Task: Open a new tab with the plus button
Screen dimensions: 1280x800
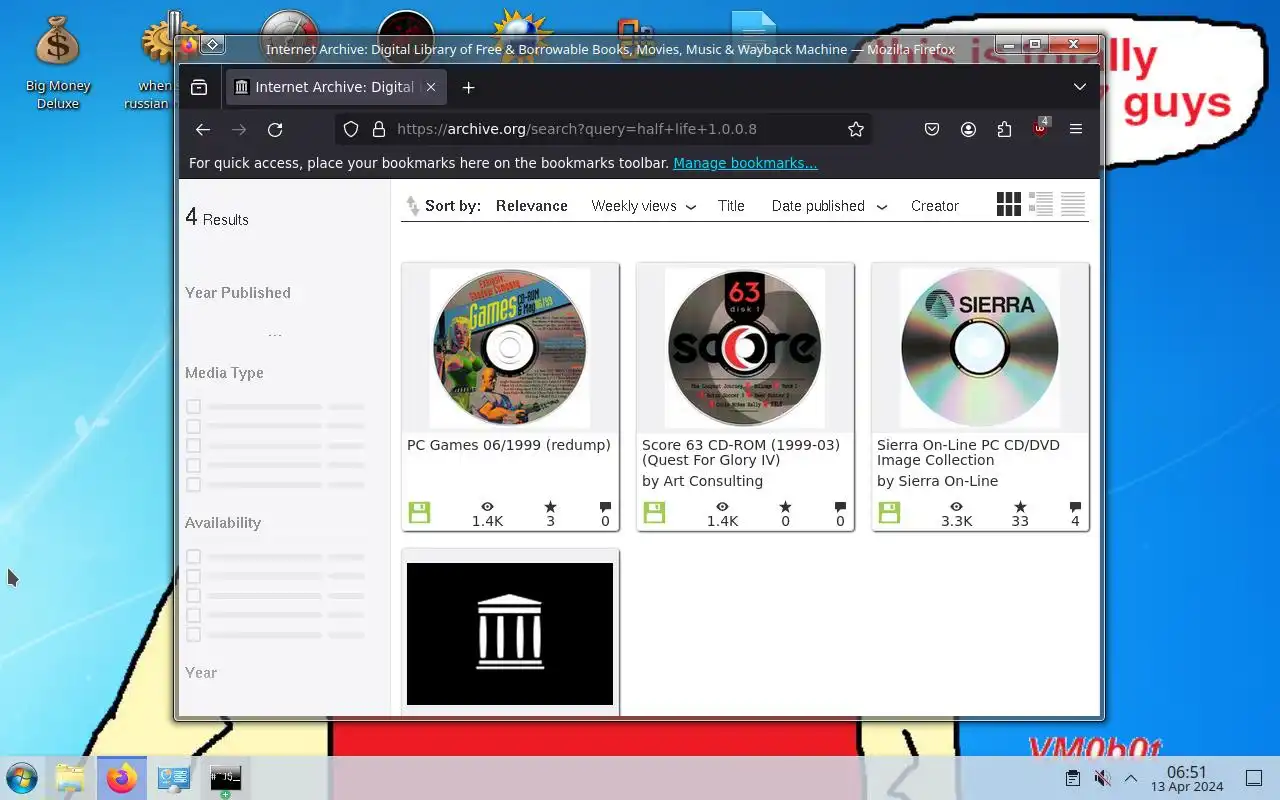Action: click(468, 87)
